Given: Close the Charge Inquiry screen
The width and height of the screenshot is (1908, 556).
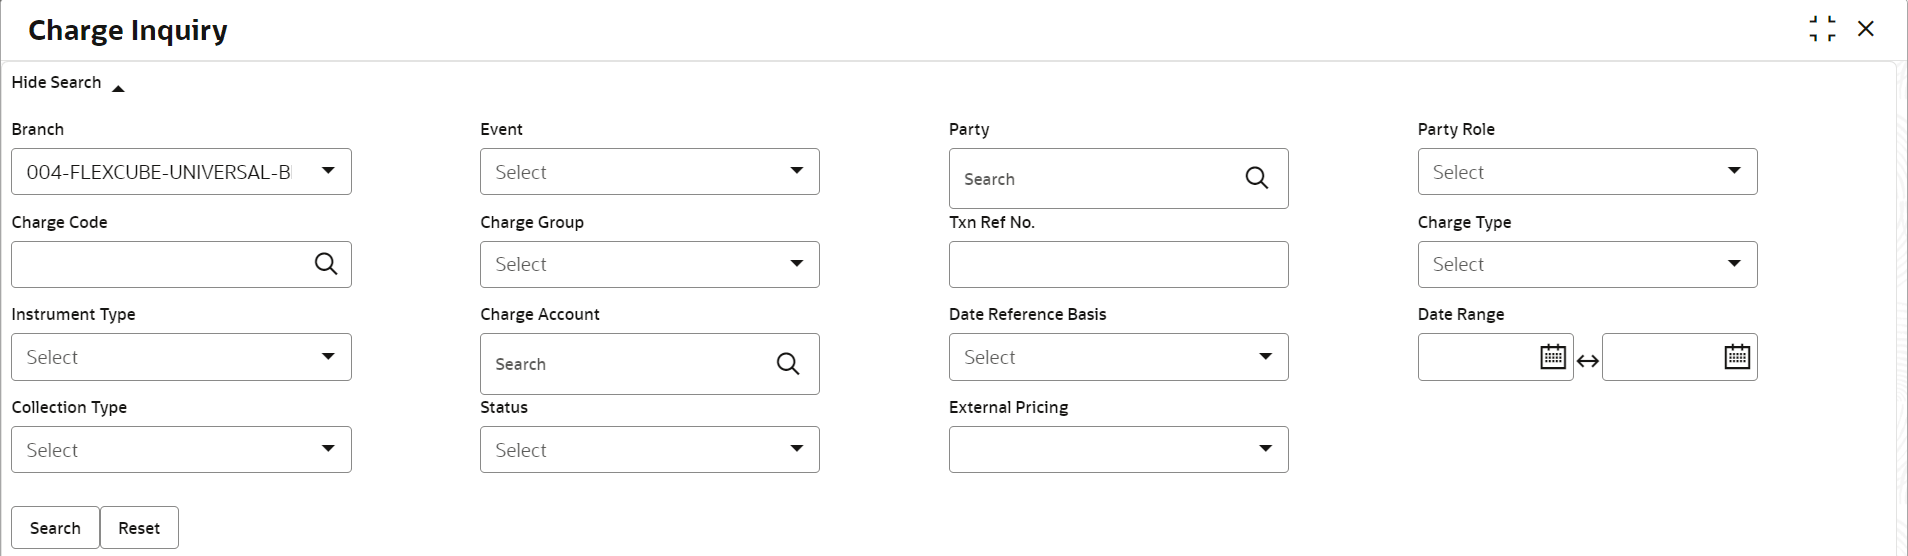Looking at the screenshot, I should point(1866,29).
